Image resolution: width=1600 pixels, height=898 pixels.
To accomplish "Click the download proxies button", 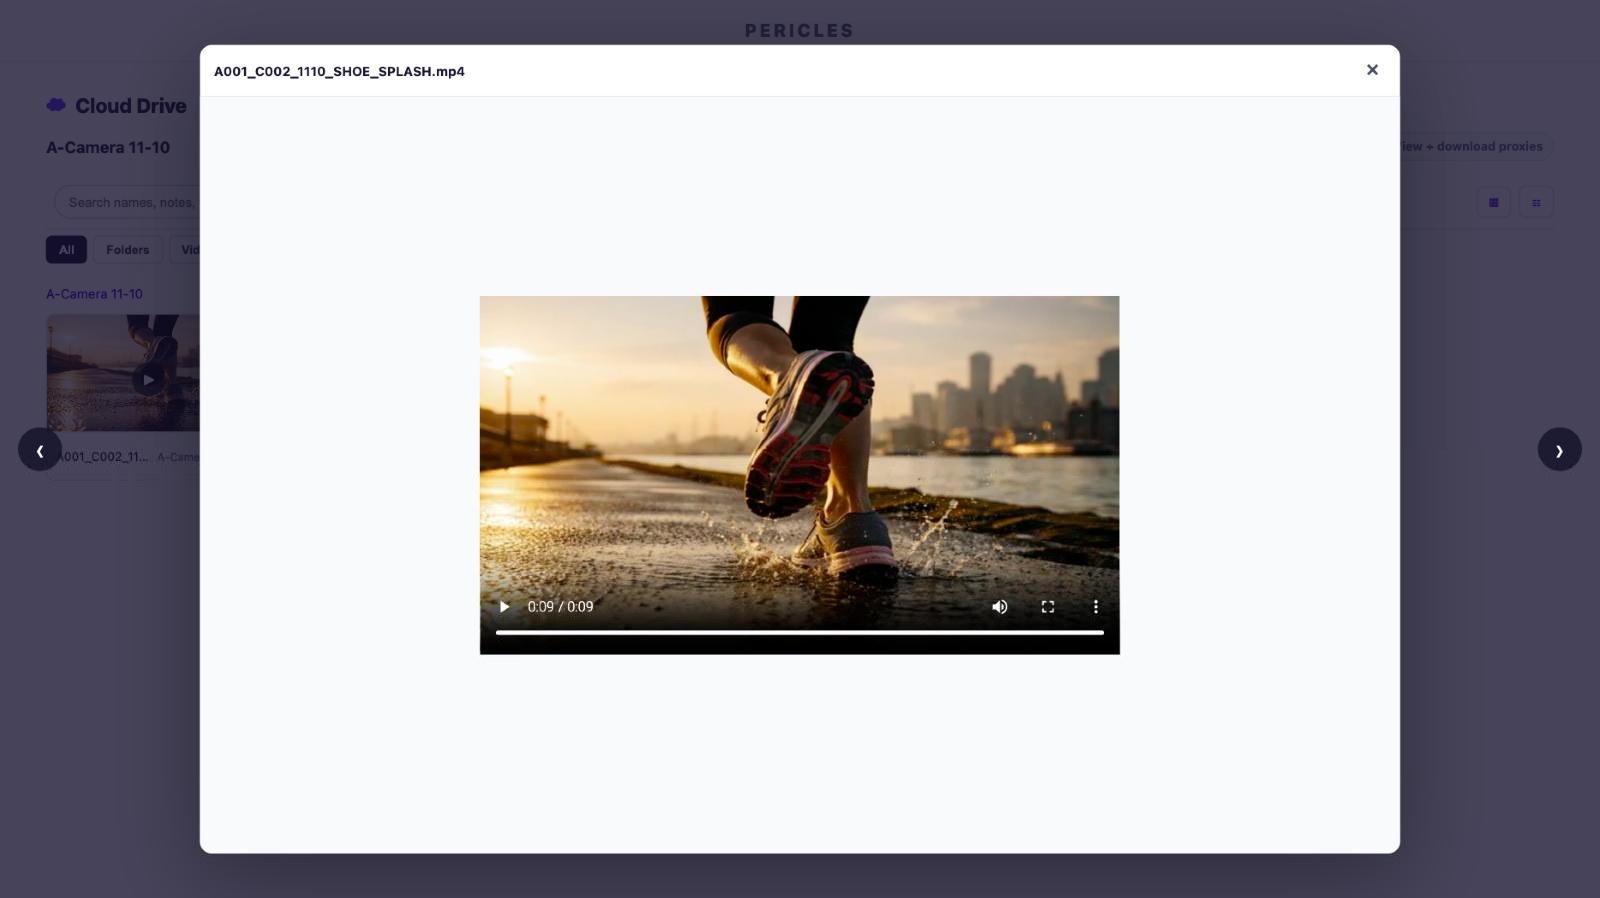I will tap(1476, 146).
